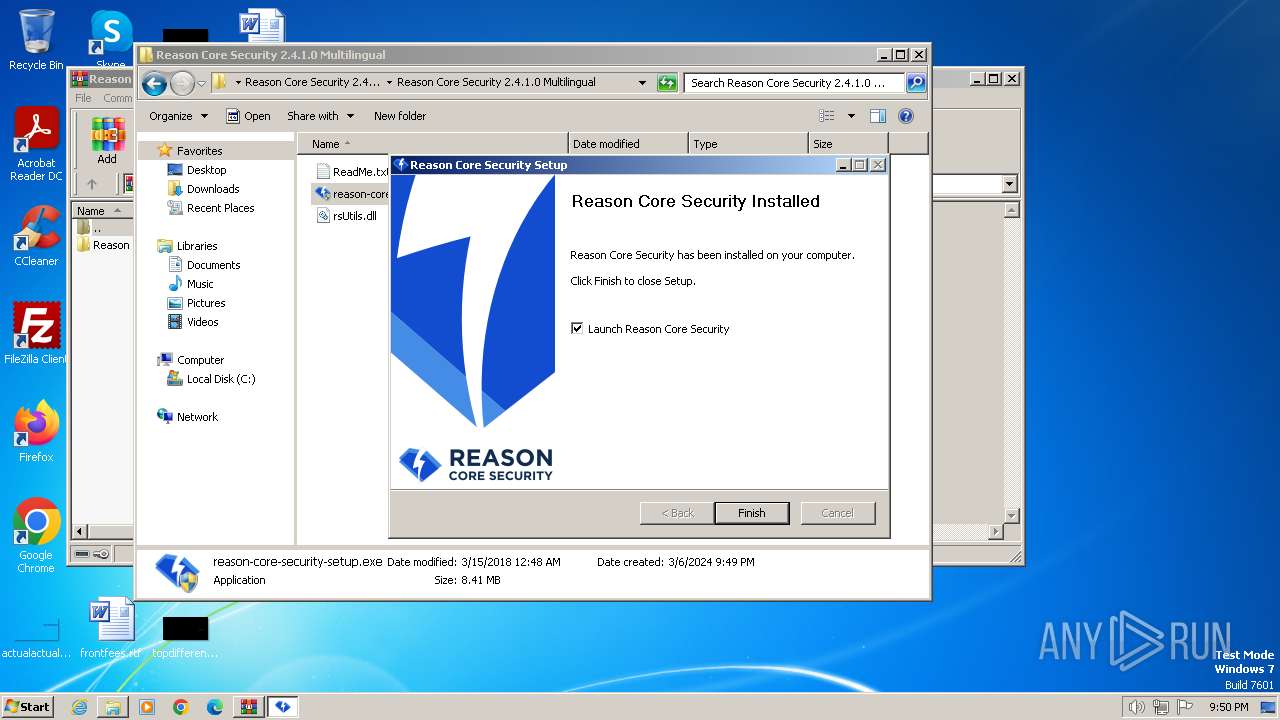Click the taskbar clock 9:50 PM
The height and width of the screenshot is (720, 1280).
(1228, 707)
